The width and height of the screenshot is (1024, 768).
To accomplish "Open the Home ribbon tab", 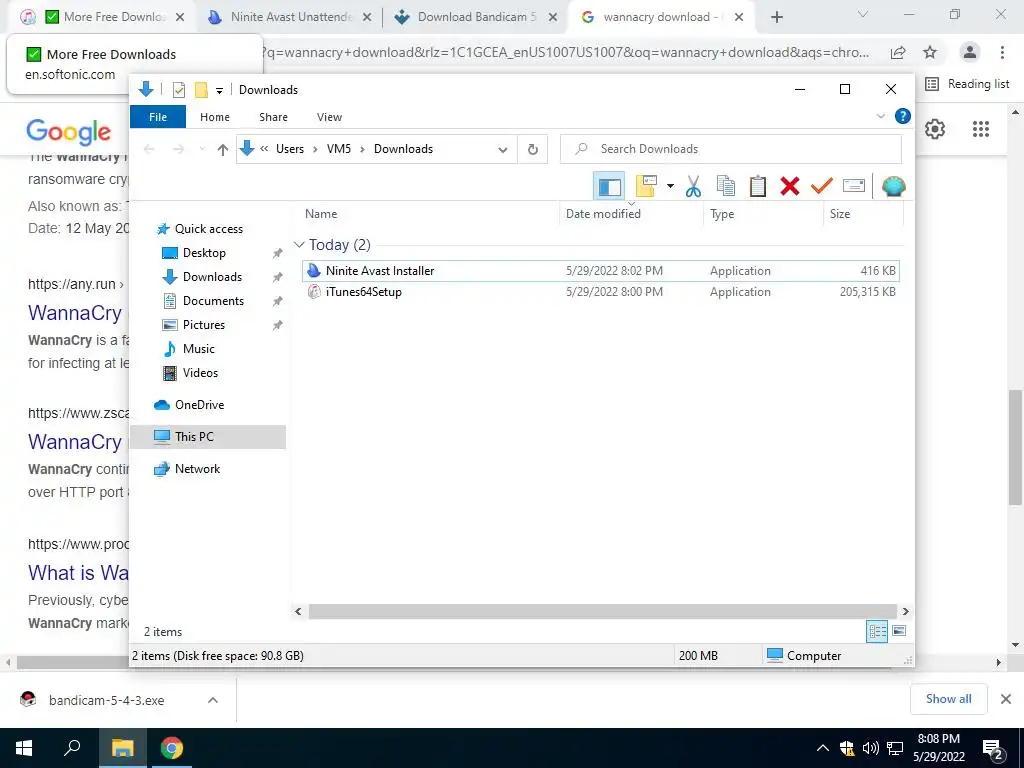I will point(215,117).
